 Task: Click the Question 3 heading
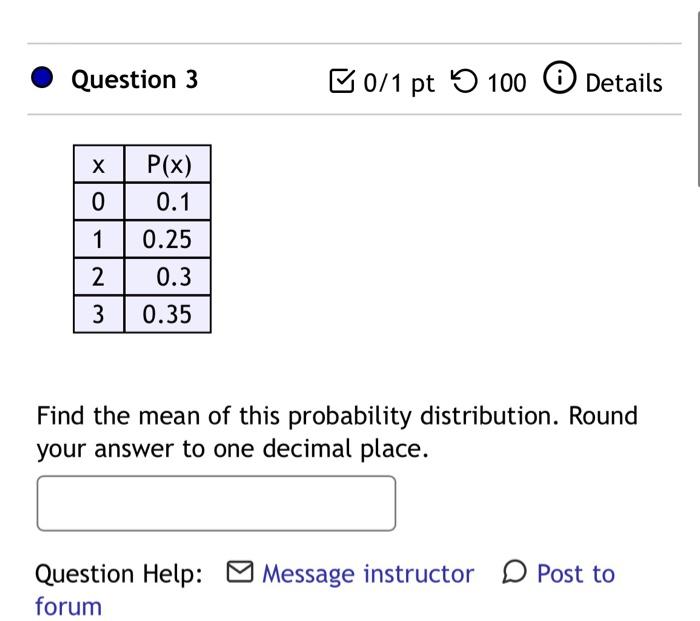tap(134, 80)
